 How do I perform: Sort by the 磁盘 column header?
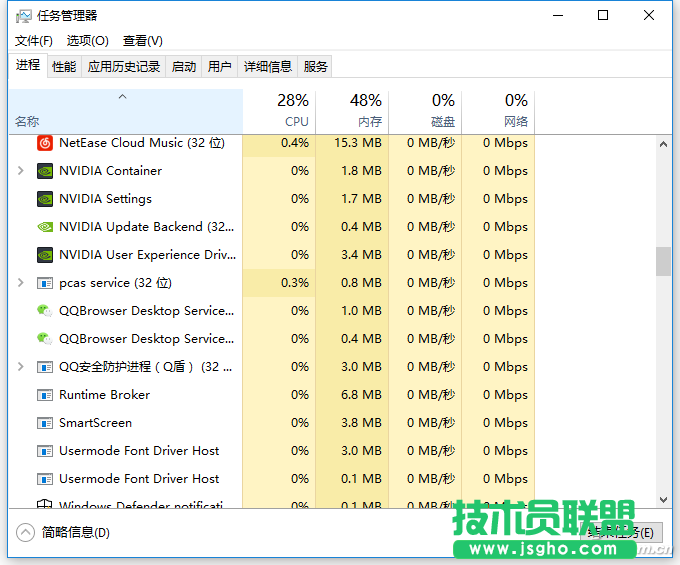point(425,111)
